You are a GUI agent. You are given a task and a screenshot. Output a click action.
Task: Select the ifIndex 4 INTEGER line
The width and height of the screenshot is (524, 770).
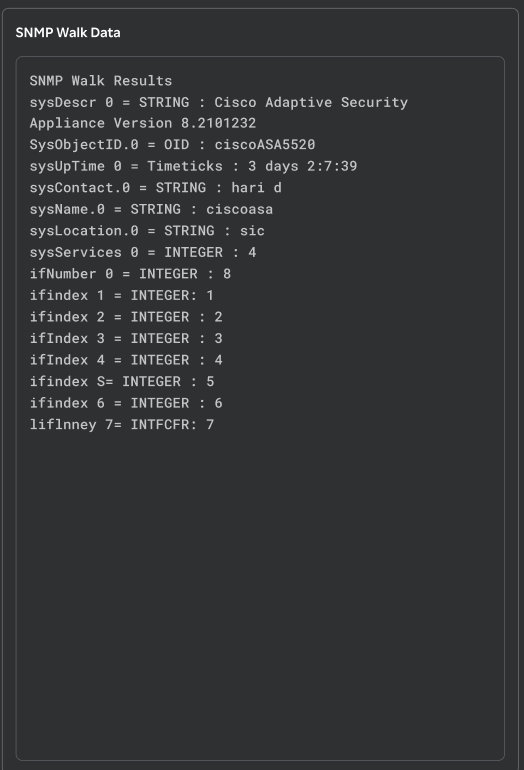click(126, 360)
